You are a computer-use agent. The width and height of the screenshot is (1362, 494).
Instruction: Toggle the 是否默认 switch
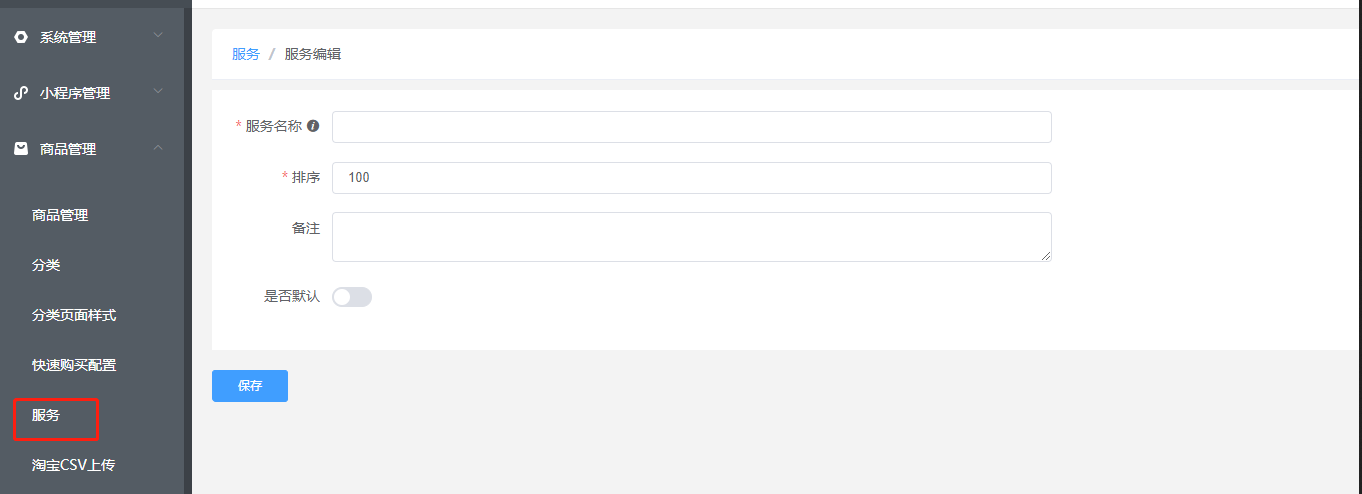352,297
